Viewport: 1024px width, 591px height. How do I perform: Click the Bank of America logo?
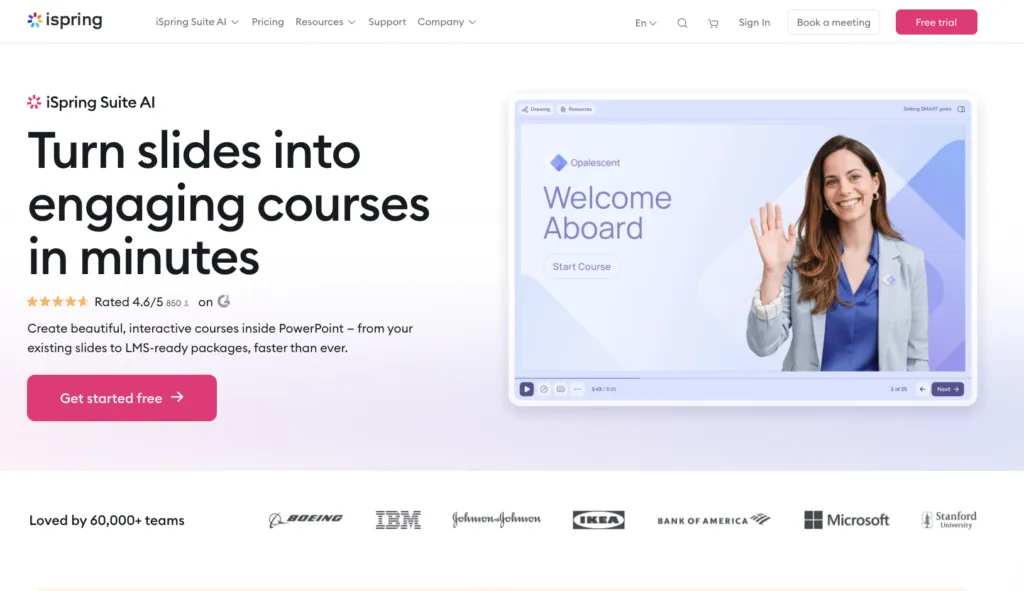coord(714,520)
